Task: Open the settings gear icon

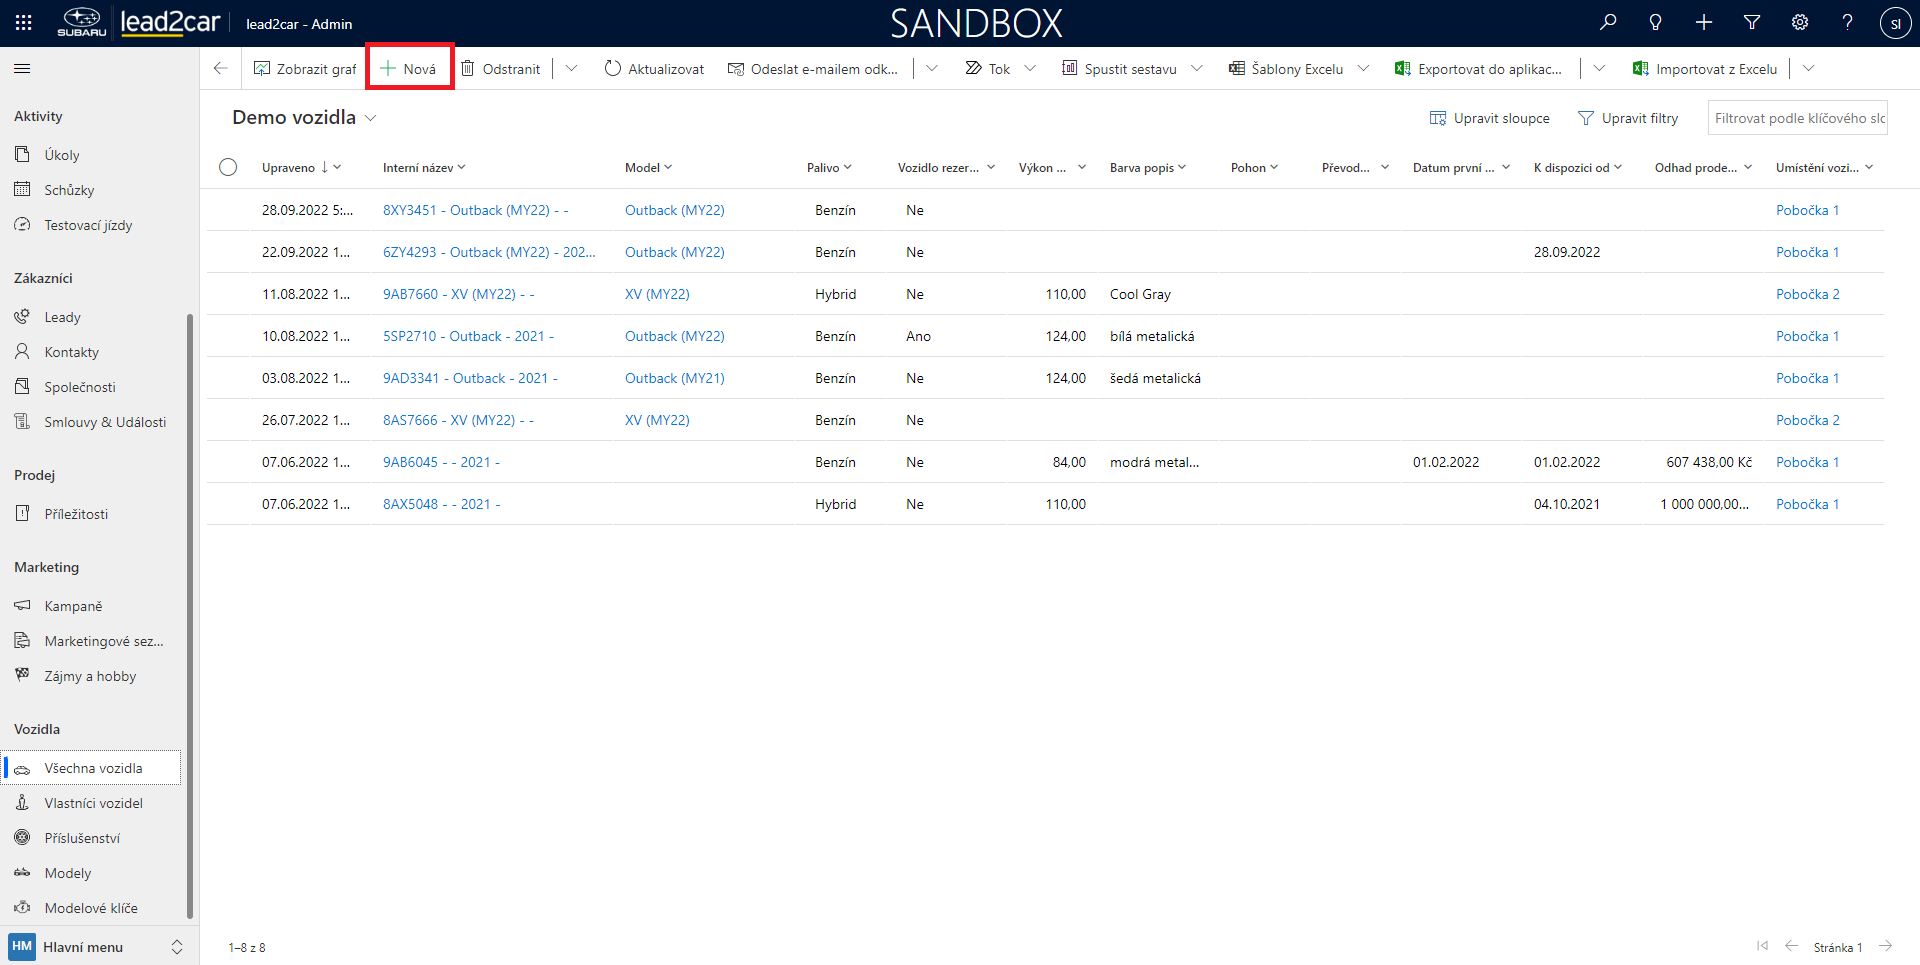Action: [x=1800, y=22]
